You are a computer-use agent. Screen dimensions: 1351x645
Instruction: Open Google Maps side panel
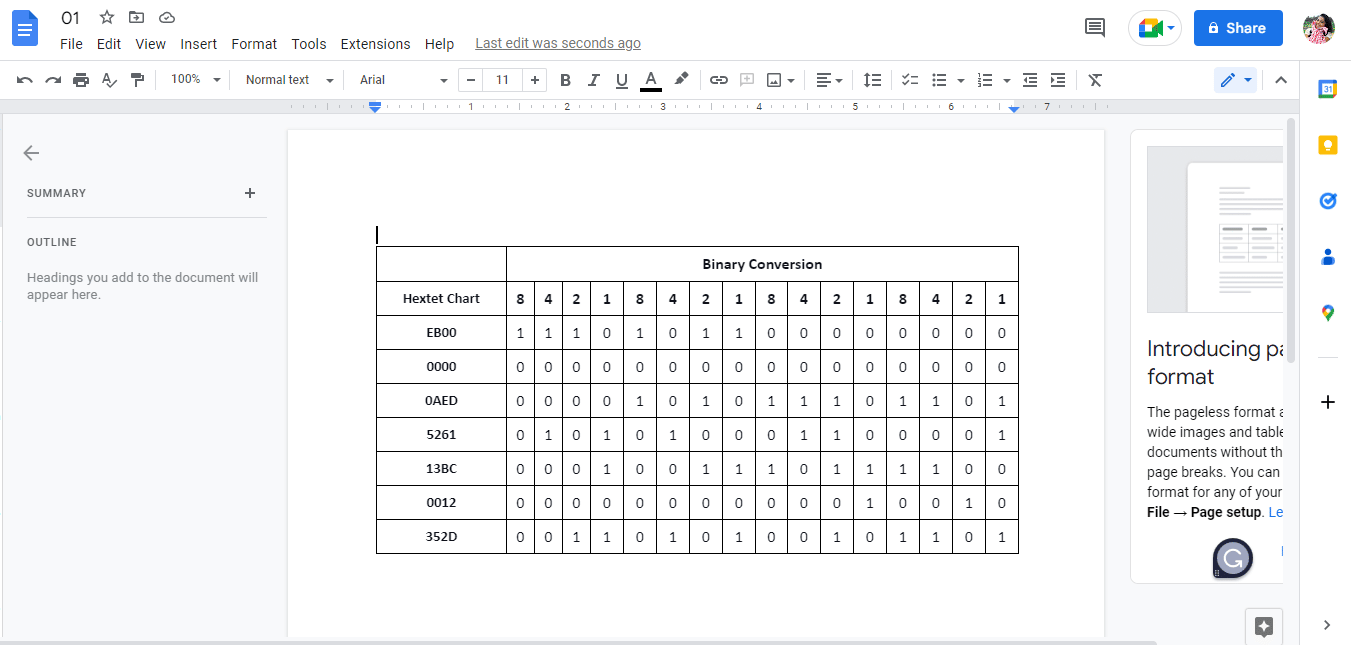(1328, 313)
